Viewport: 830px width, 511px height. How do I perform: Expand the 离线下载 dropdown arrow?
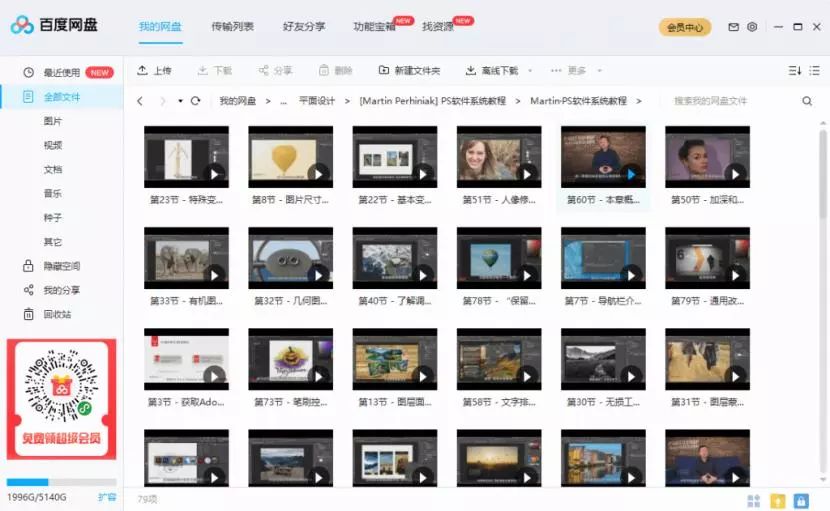point(530,70)
